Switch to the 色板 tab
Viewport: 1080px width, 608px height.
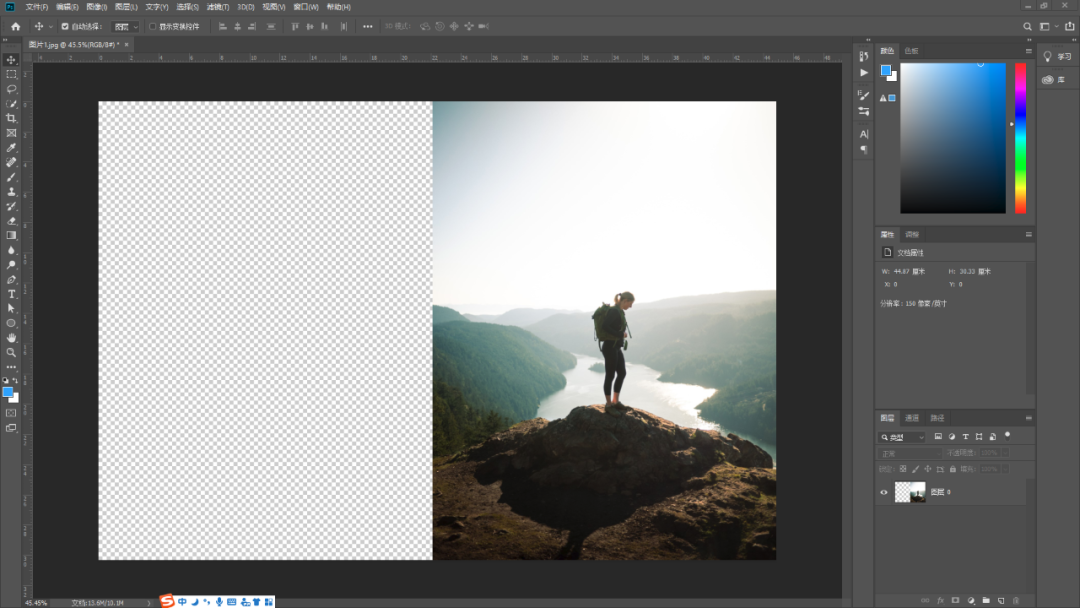tap(911, 51)
